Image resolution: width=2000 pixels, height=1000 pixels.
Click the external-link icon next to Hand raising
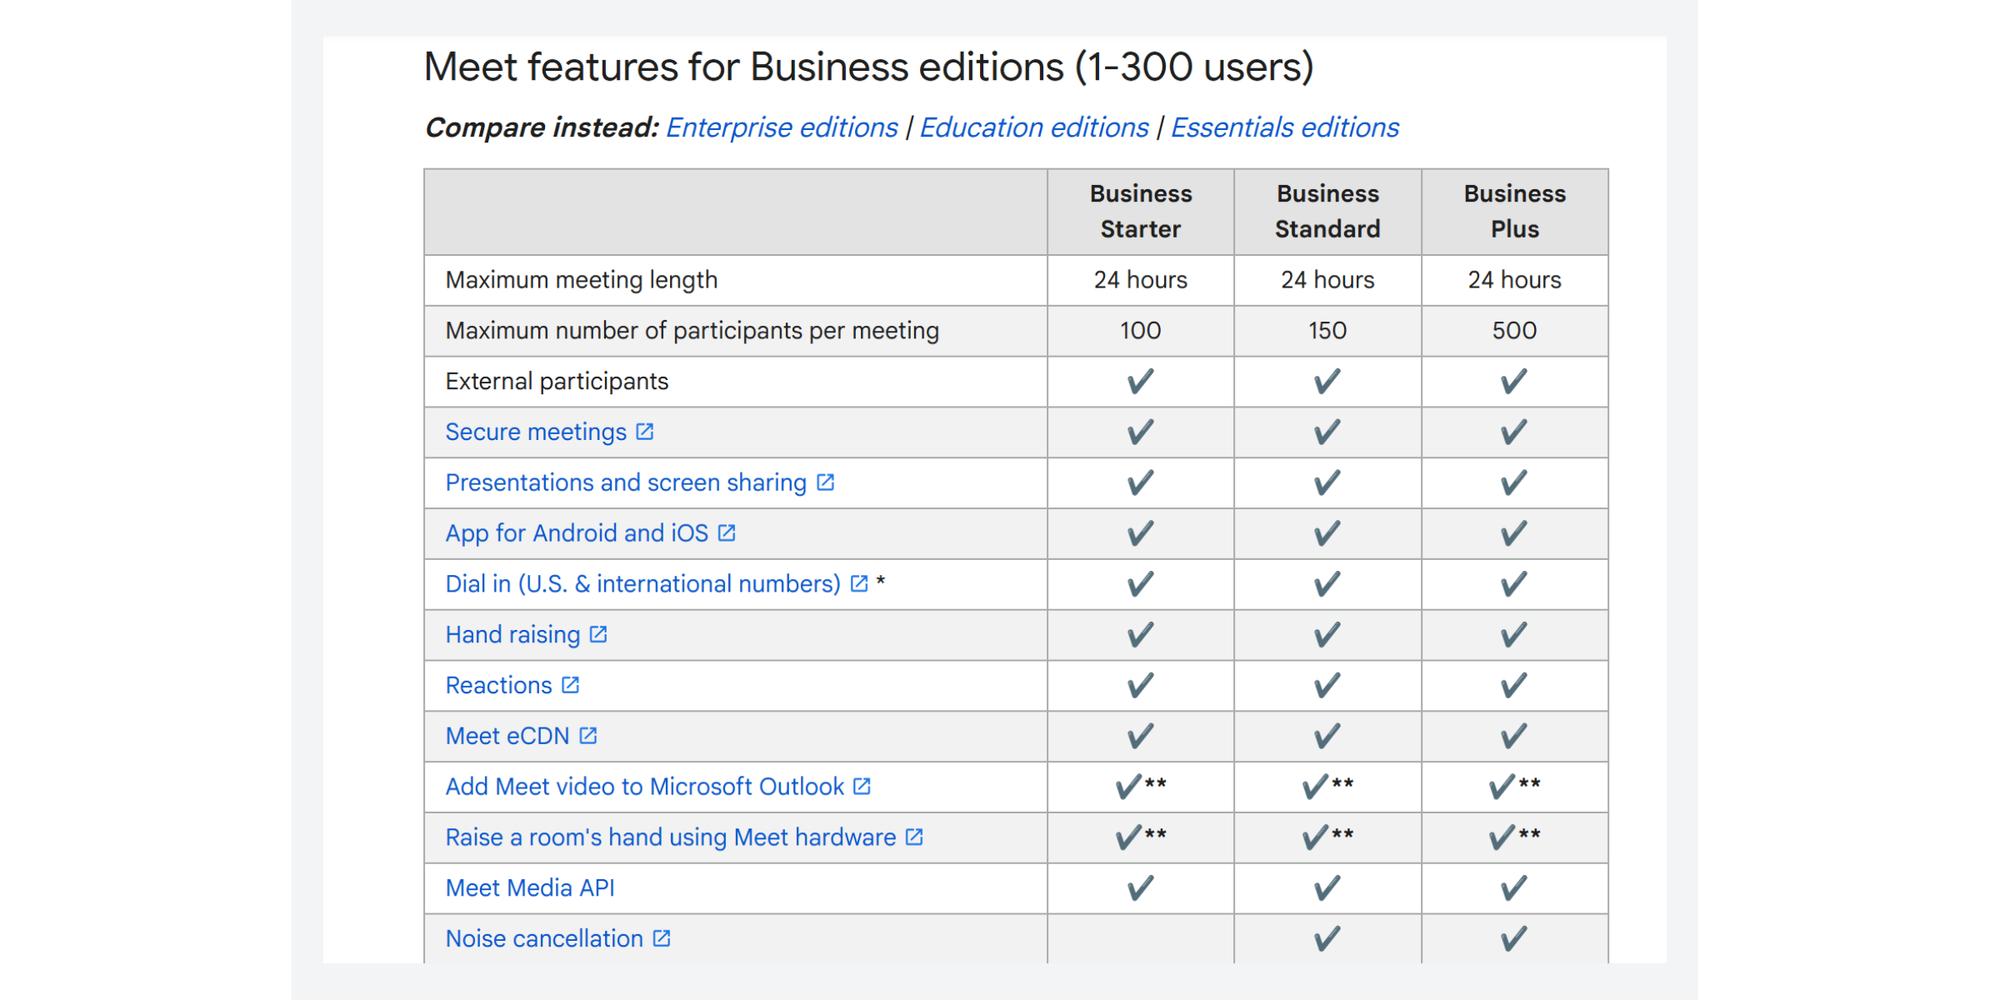coord(598,635)
